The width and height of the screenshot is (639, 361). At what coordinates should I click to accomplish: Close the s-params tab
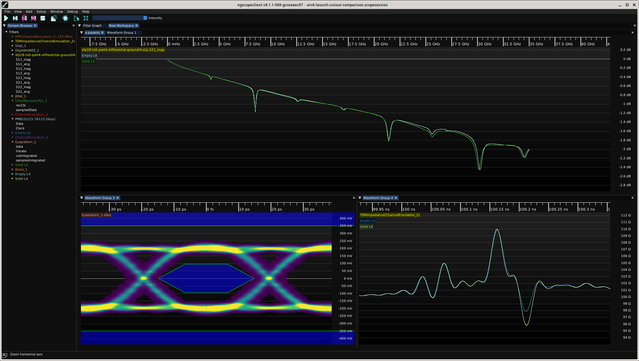tap(102, 32)
